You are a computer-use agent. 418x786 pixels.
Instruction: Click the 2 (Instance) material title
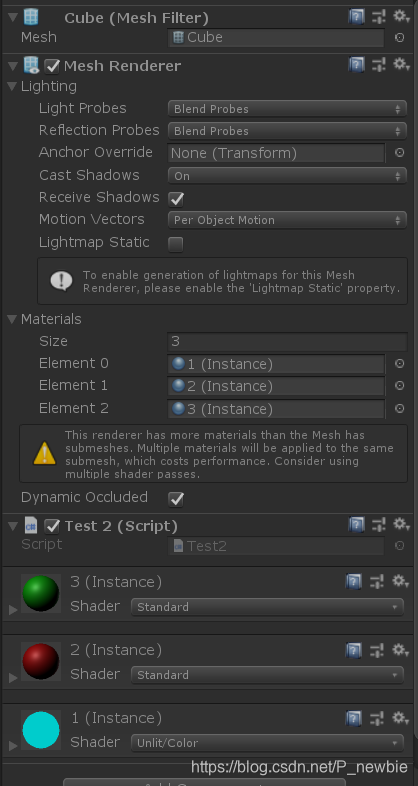coord(116,650)
